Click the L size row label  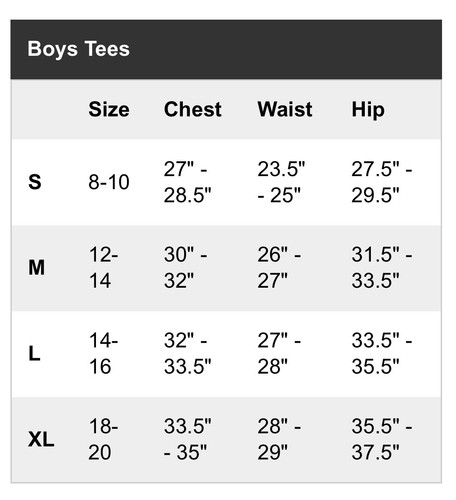tap(34, 354)
